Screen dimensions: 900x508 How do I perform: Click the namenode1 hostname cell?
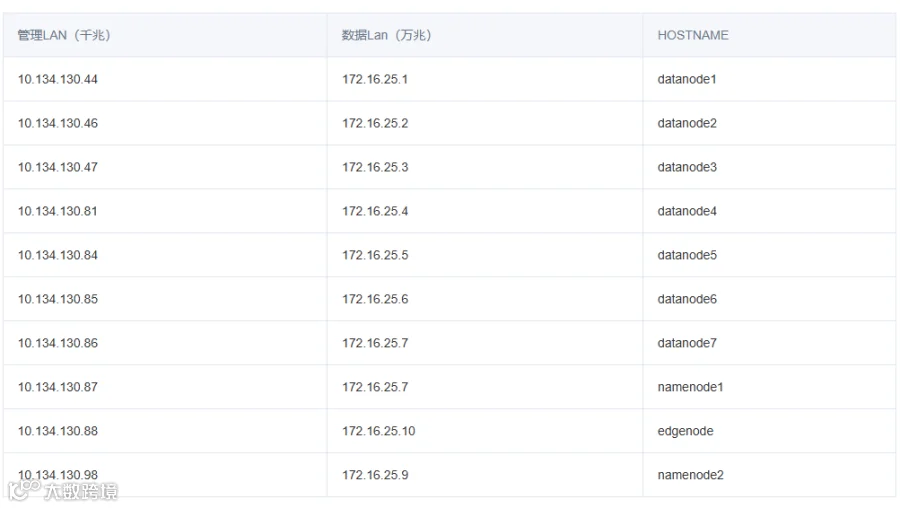[769, 387]
